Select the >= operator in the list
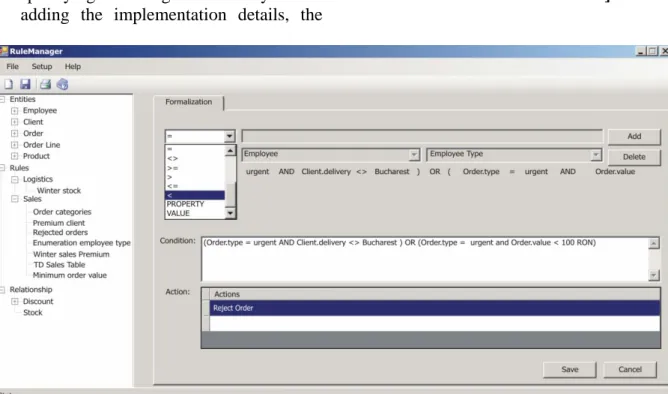668x394 pixels. 195,168
